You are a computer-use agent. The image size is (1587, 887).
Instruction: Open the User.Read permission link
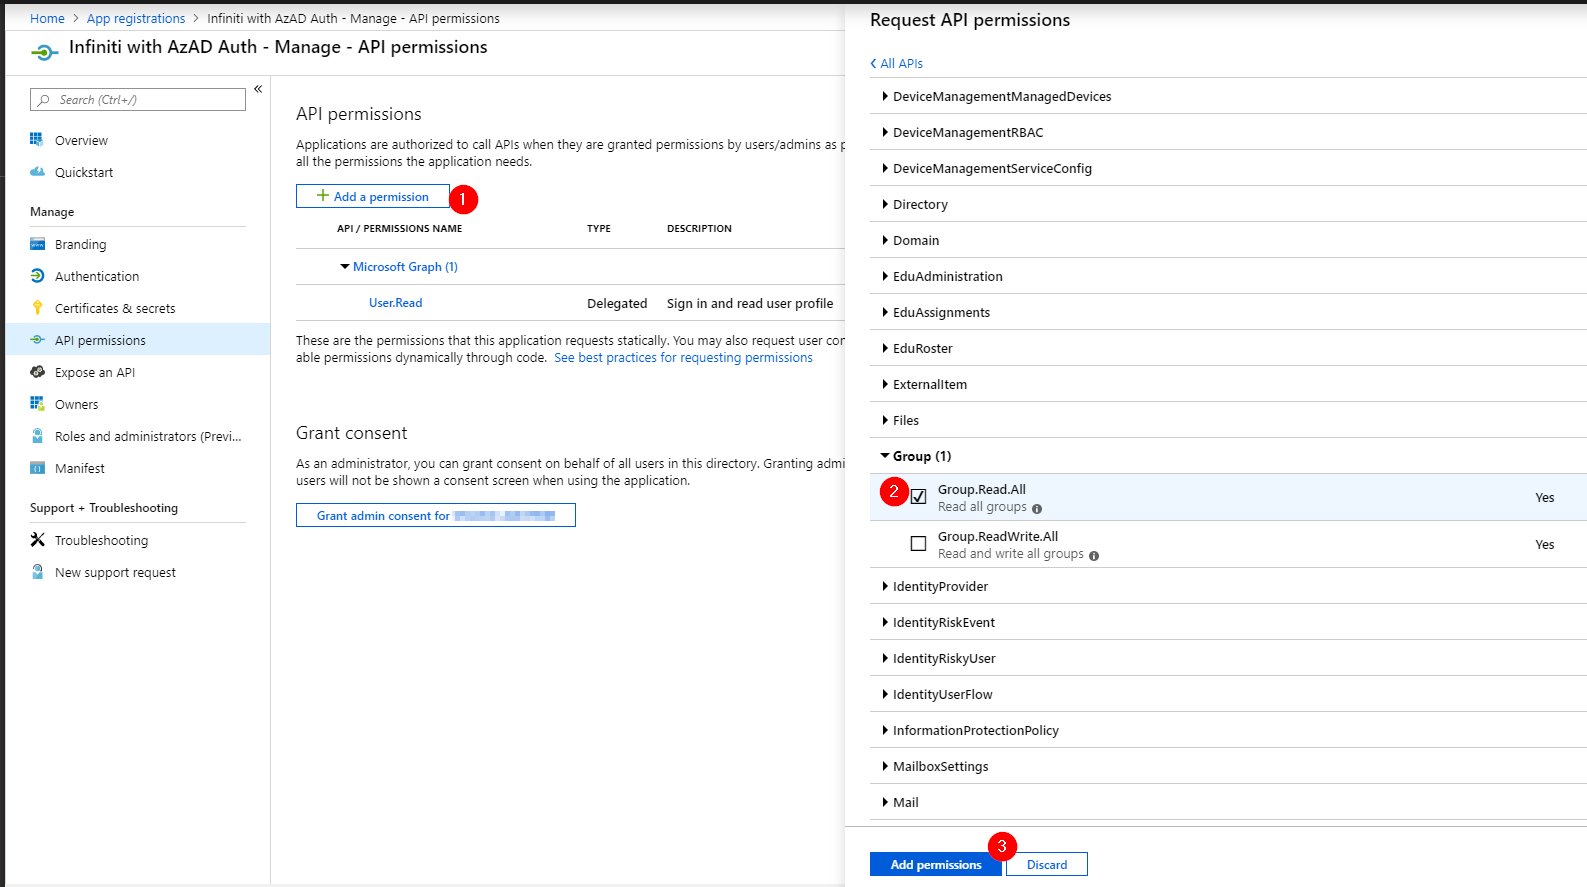coord(396,303)
